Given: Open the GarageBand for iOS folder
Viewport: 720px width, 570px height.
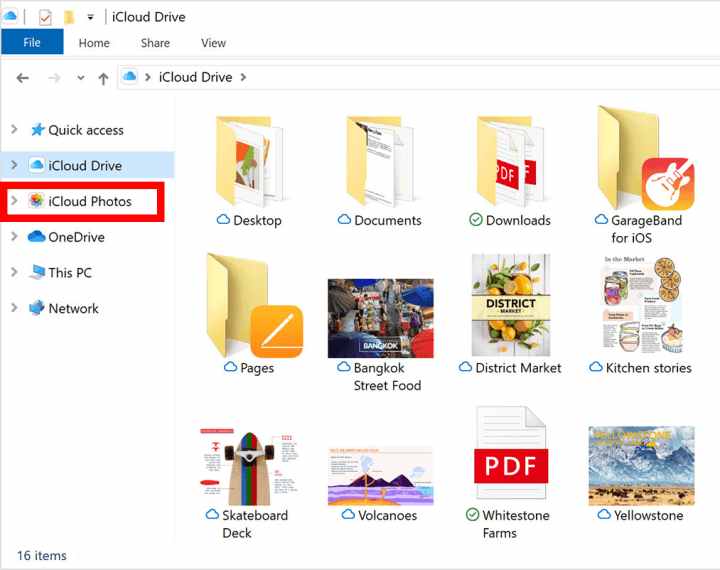Looking at the screenshot, I should (645, 158).
